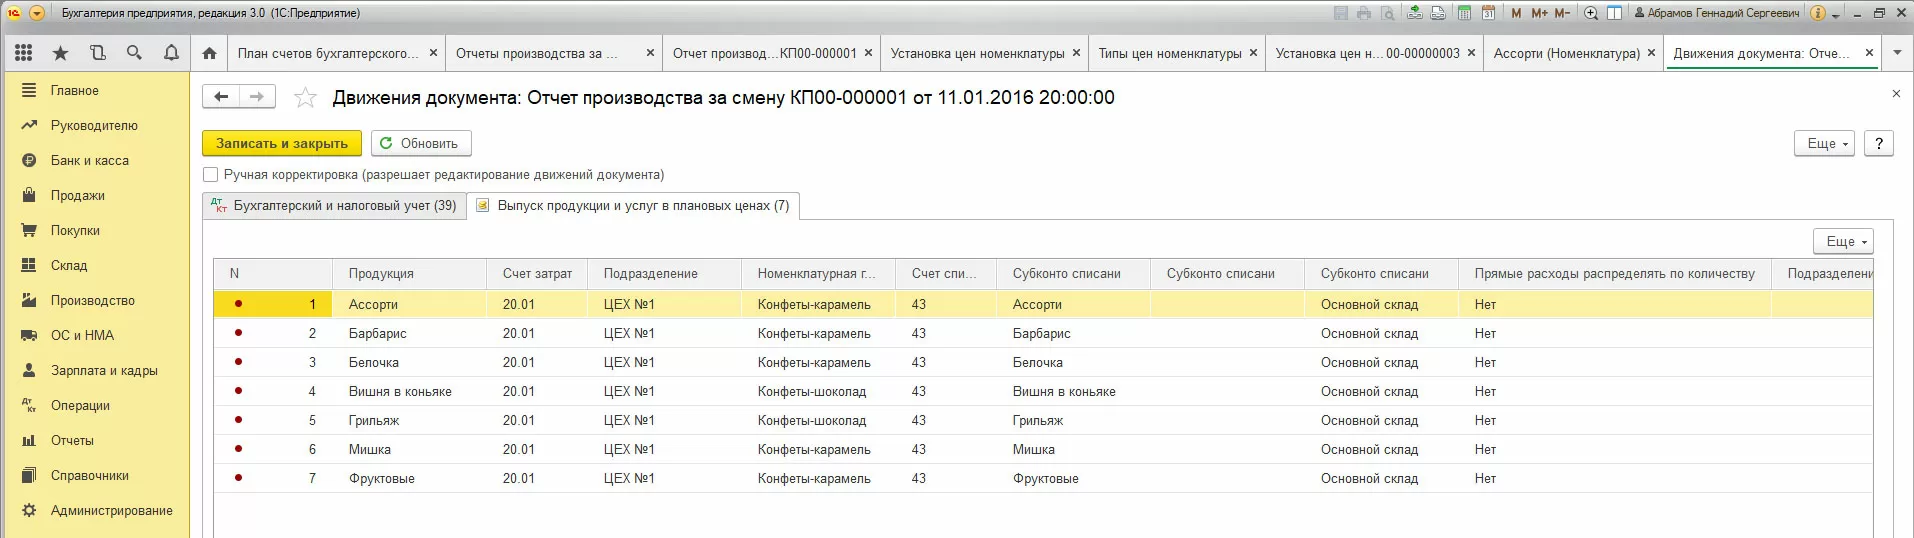The width and height of the screenshot is (1914, 538).
Task: Expand the open tabs list arrow
Action: coord(1896,53)
